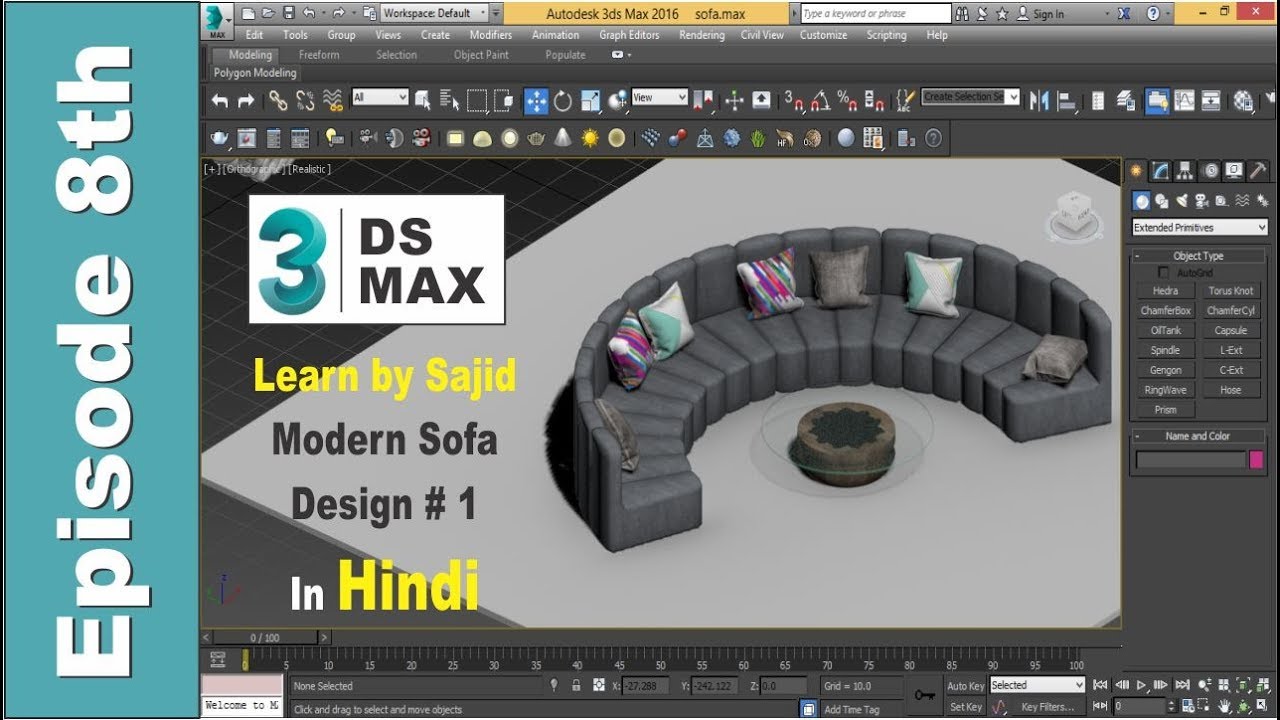Open the Utilities hammer tab

[1259, 170]
